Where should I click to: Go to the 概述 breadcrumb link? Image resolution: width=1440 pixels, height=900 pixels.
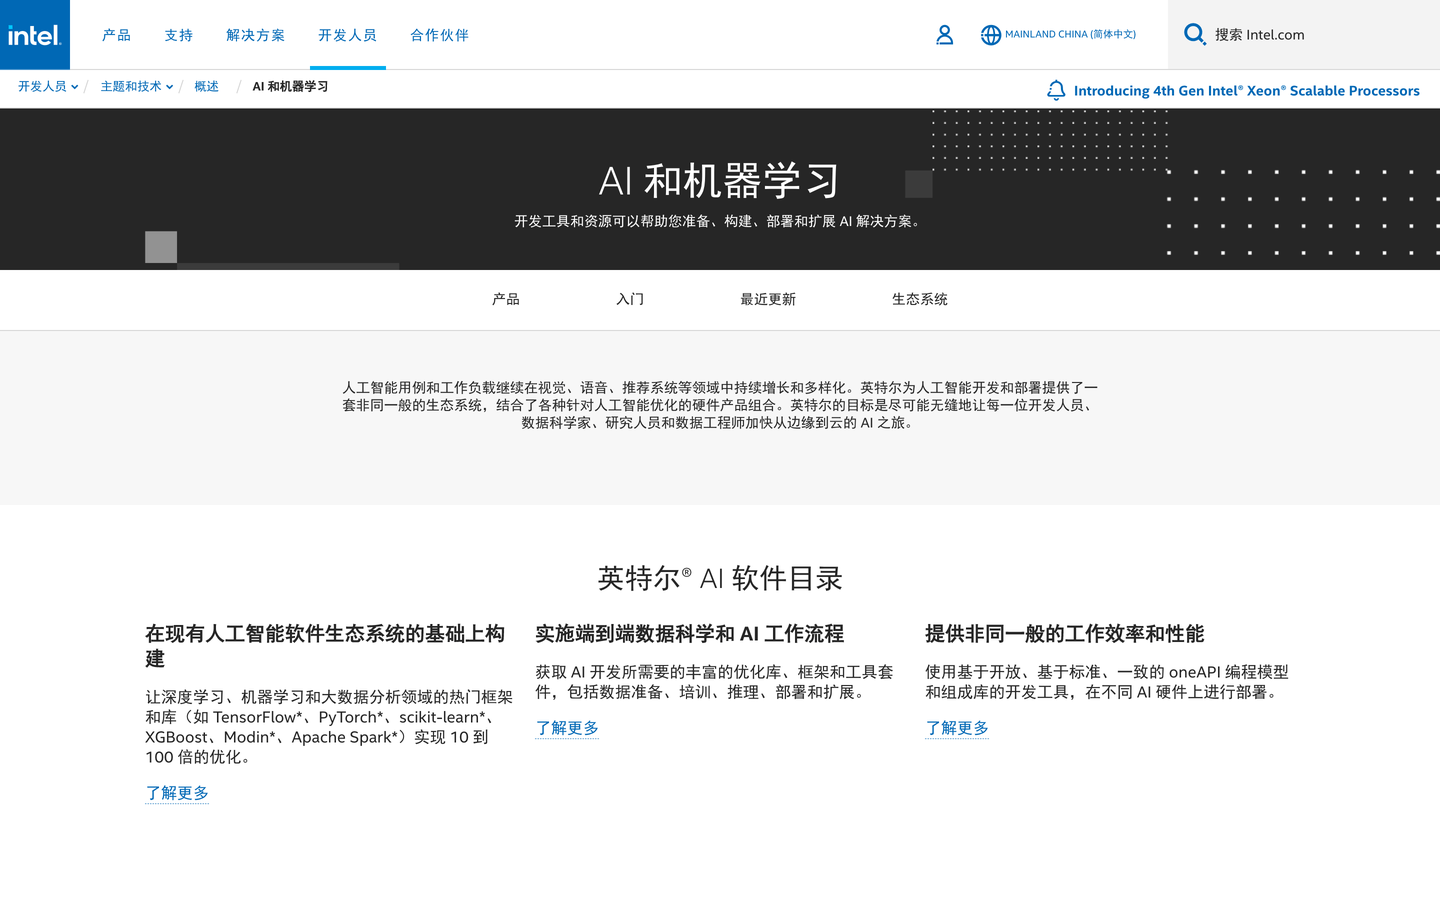point(206,87)
